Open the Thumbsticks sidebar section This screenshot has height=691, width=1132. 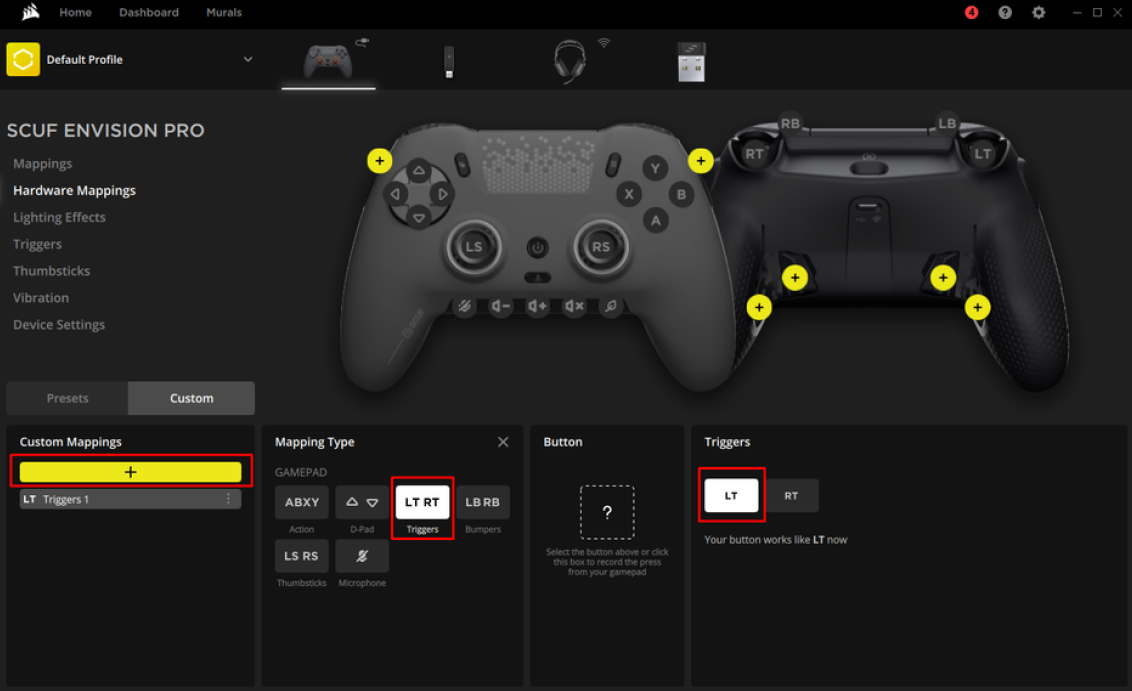pyautogui.click(x=51, y=271)
